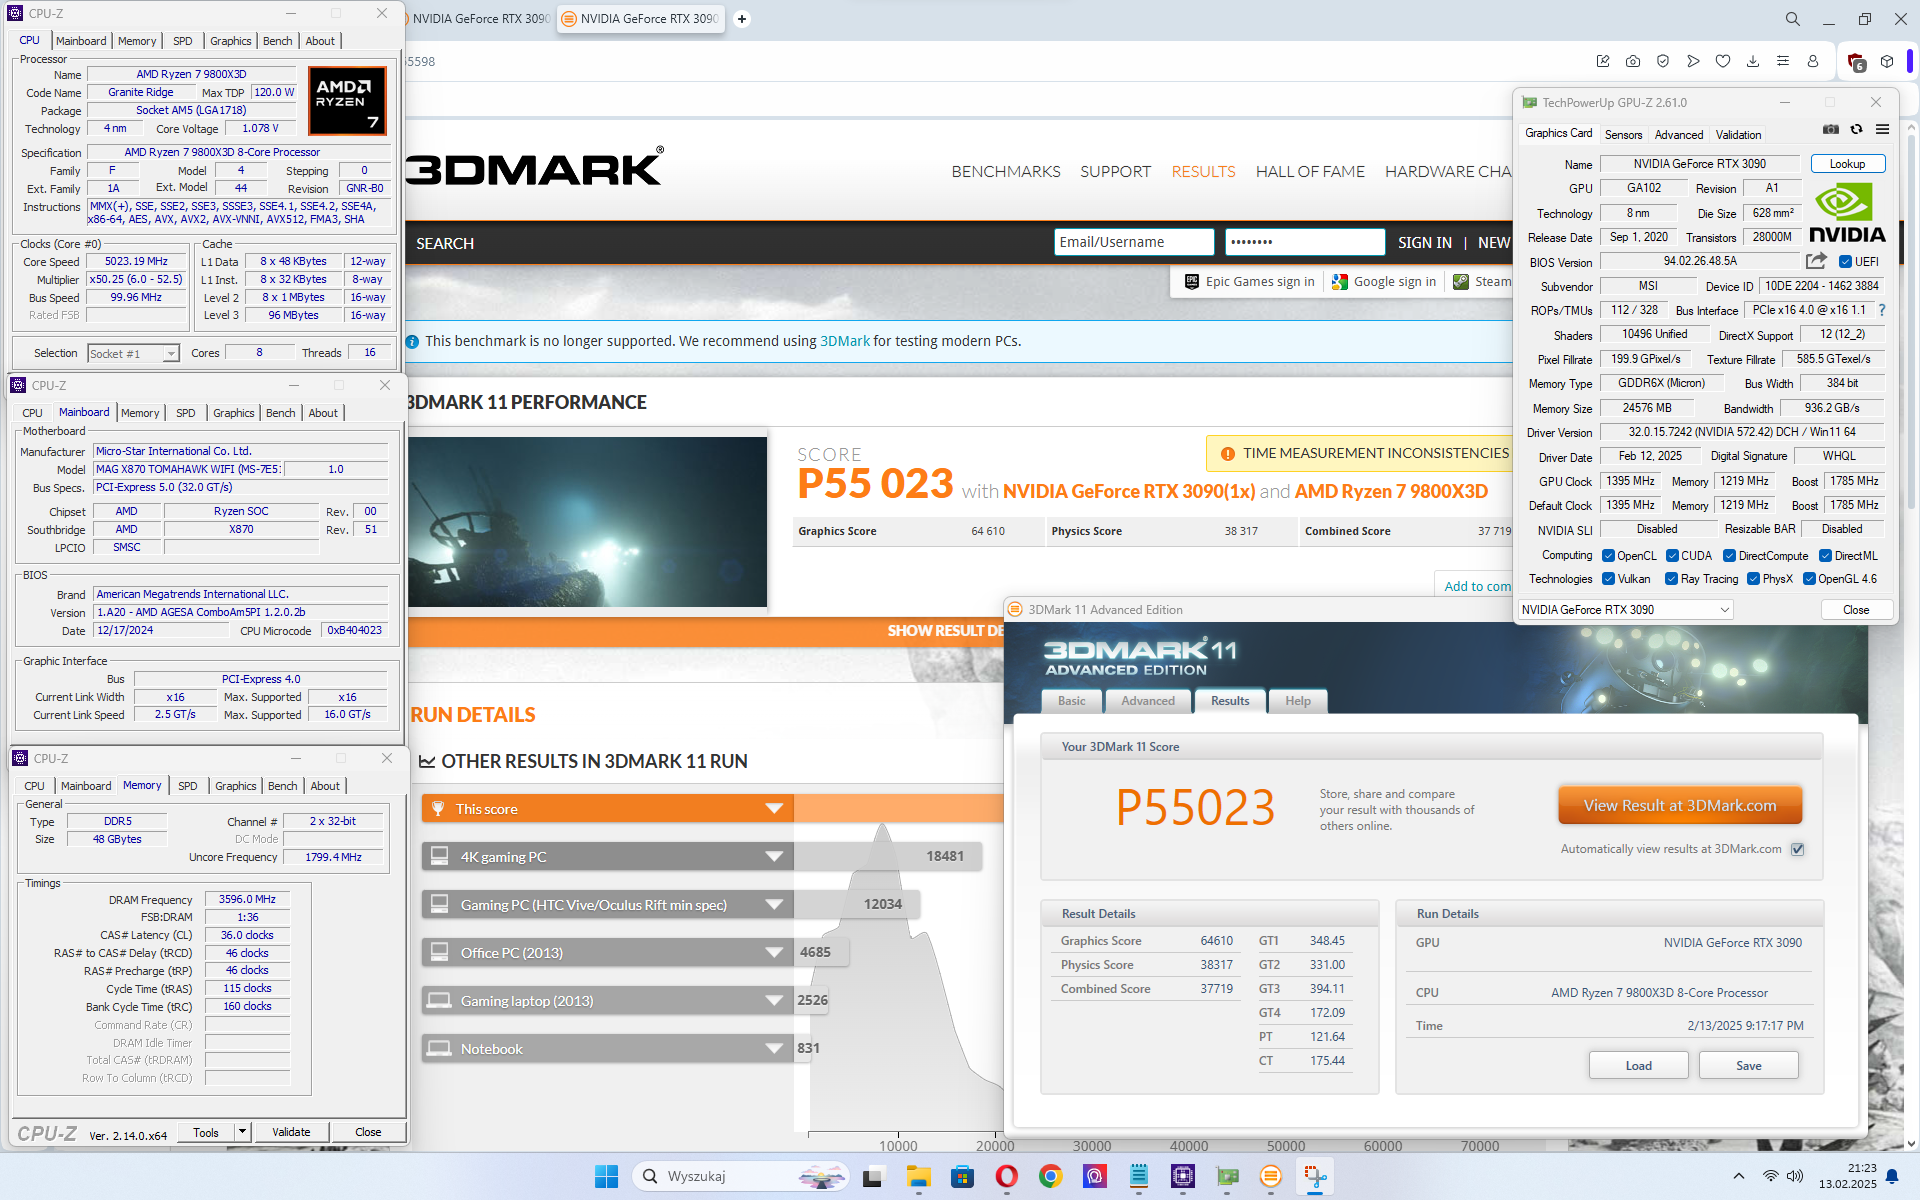Screen dimensions: 1920x1200
Task: Toggle automatically view results at 3DMark.com
Action: [x=1797, y=849]
